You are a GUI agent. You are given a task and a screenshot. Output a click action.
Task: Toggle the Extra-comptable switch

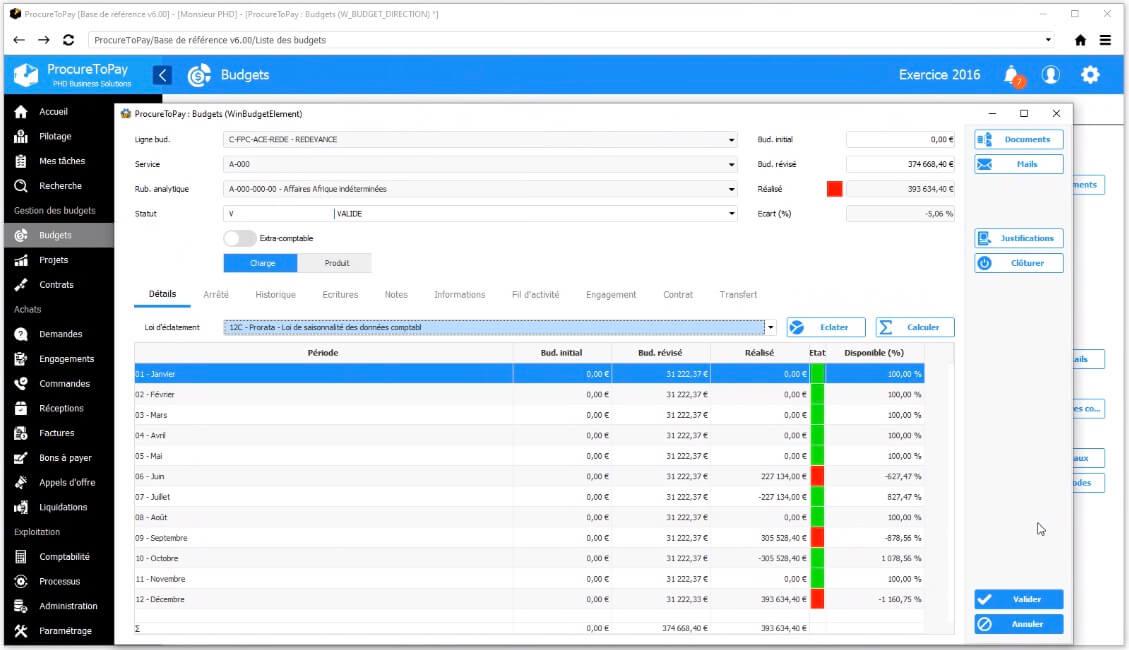[239, 238]
